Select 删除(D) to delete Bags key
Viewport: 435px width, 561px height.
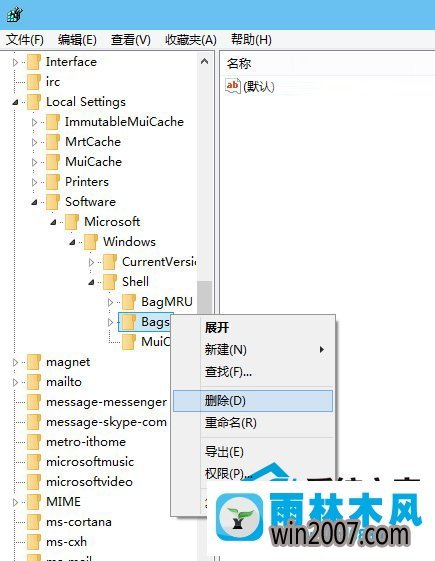pyautogui.click(x=253, y=401)
